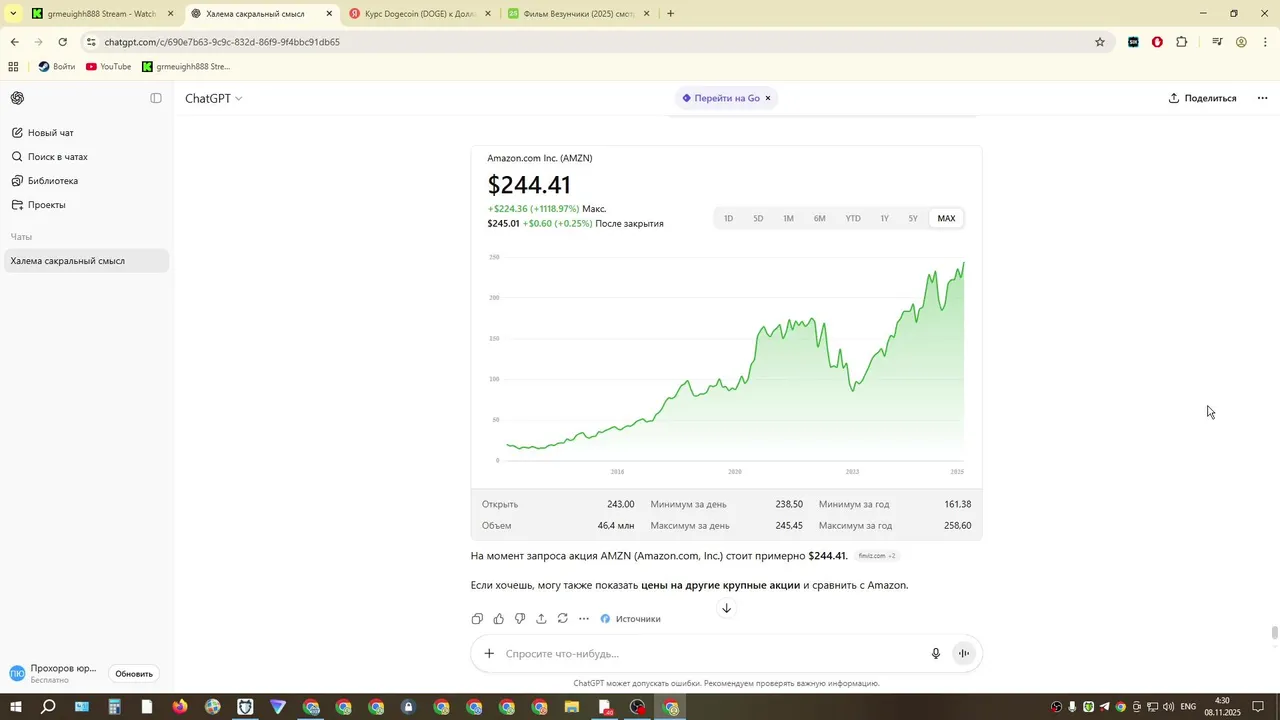Switch to the Фильм Везунчики browser tab
The width and height of the screenshot is (1280, 720).
[579, 14]
